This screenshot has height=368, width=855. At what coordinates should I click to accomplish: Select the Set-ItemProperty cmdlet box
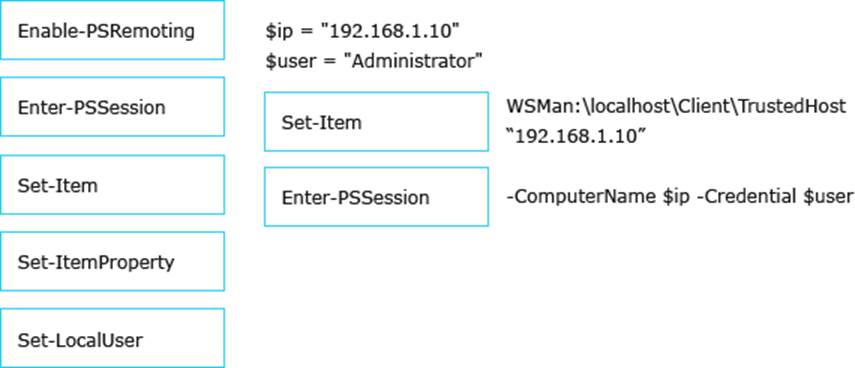pos(112,262)
